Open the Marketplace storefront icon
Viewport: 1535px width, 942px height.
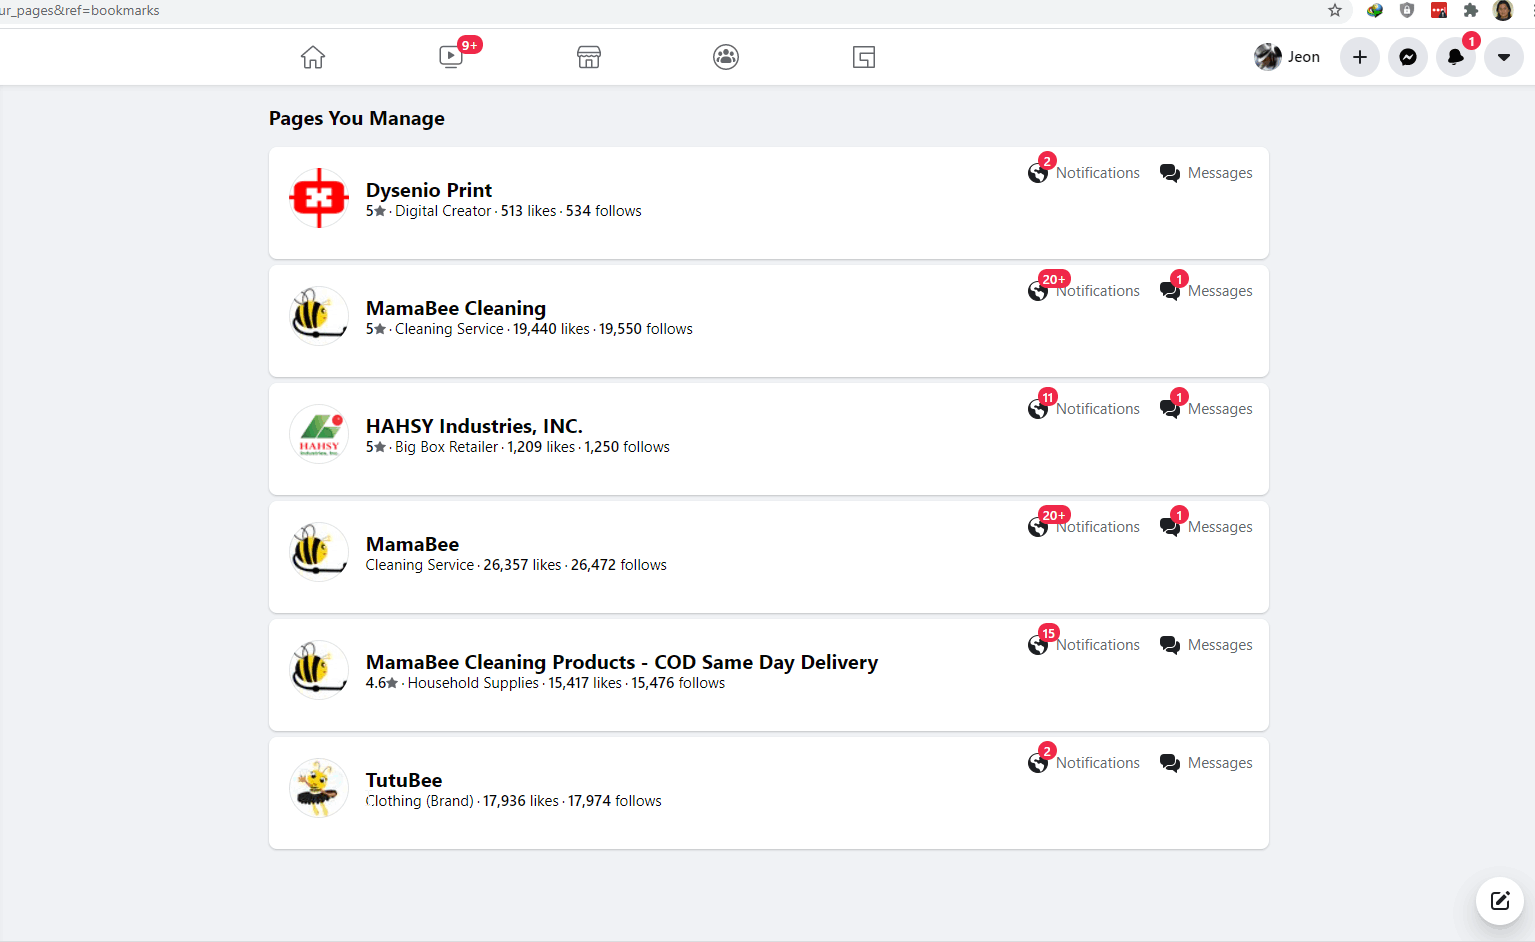pos(589,57)
